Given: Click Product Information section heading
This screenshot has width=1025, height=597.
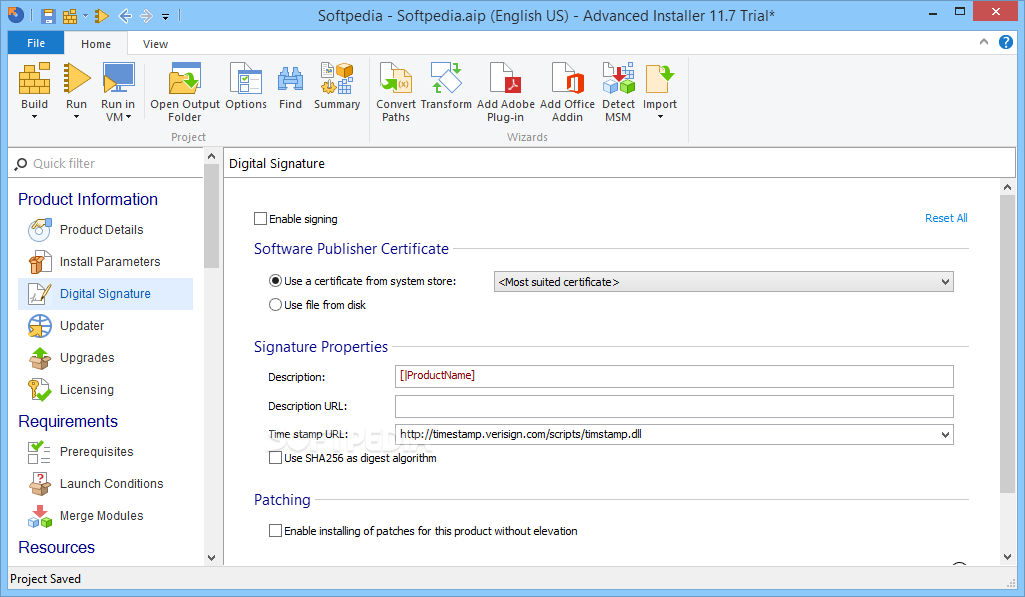Looking at the screenshot, I should [x=88, y=199].
